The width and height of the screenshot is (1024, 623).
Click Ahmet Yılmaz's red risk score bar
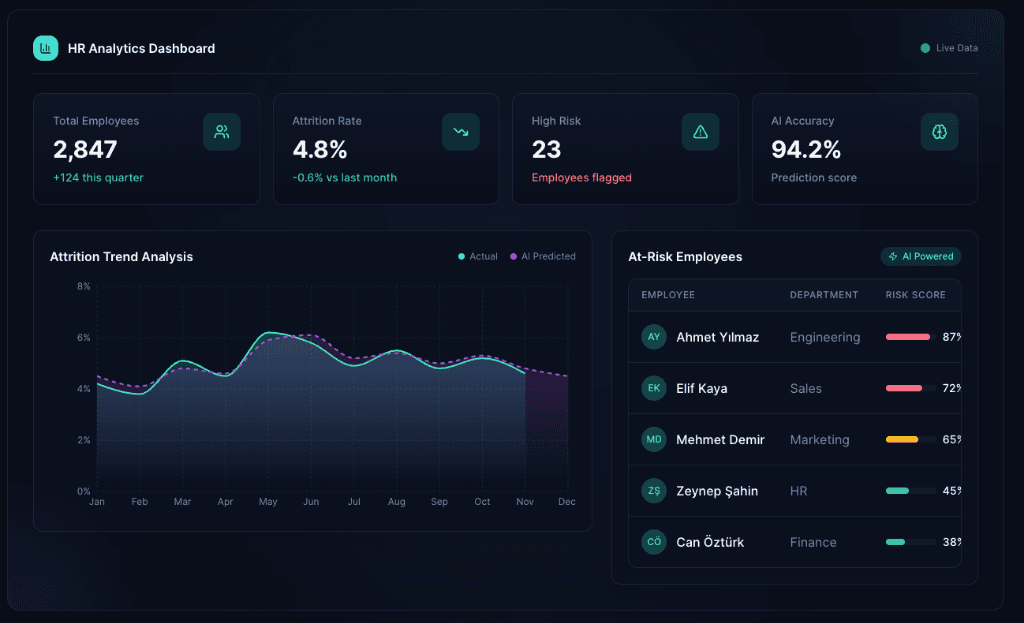point(908,337)
